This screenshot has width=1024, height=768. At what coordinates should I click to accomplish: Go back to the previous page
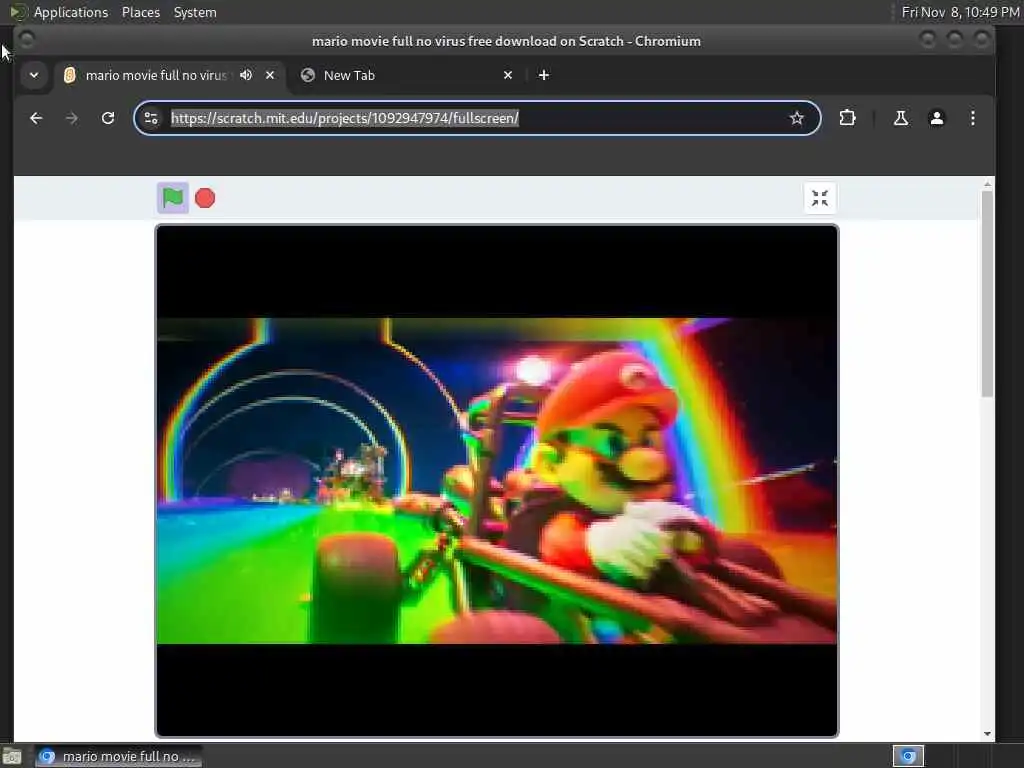click(36, 118)
